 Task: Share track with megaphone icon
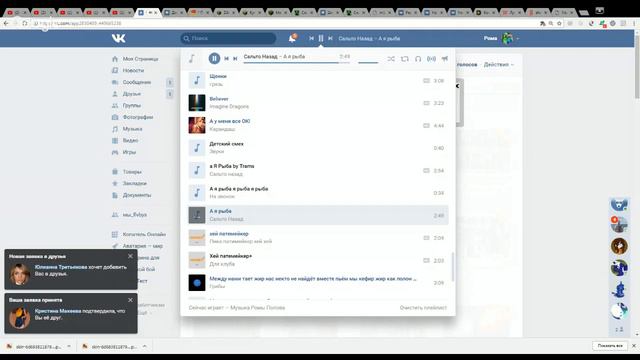445,59
